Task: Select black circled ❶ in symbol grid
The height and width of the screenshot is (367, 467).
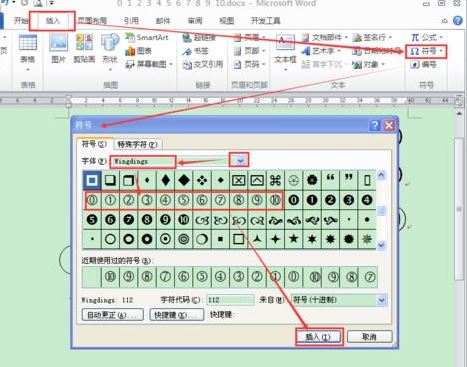Action: pos(312,200)
